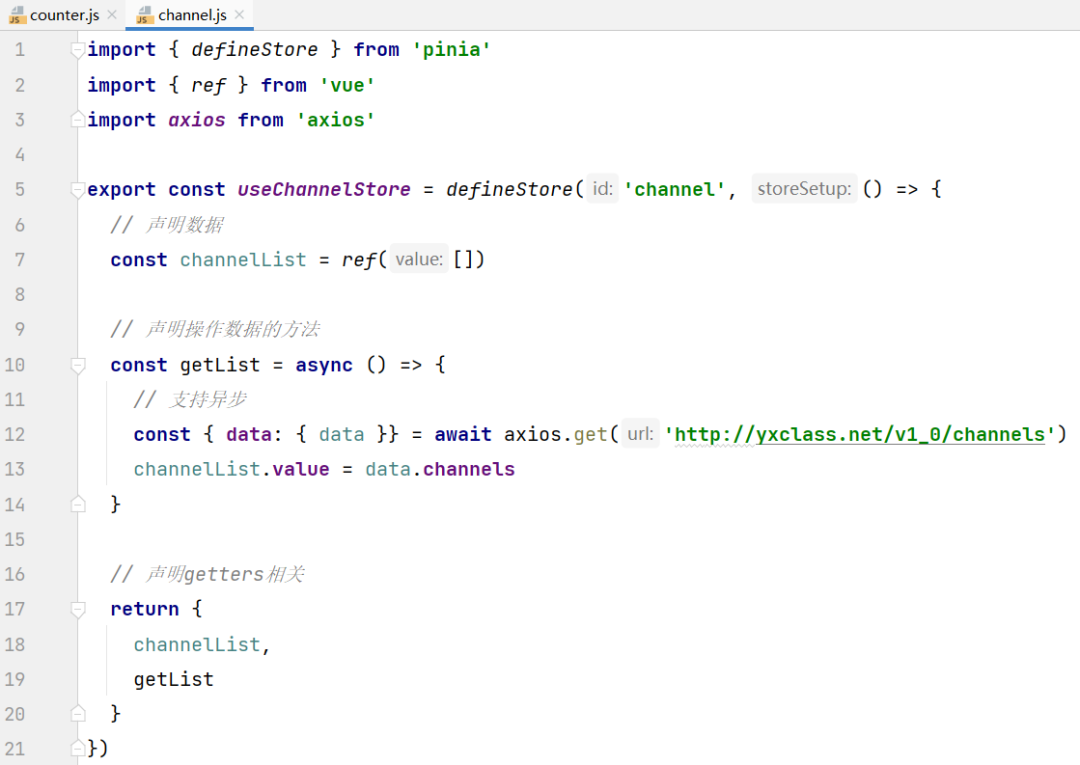Click line number 12 in the gutter
Viewport: 1080px width, 765px height.
[x=15, y=434]
